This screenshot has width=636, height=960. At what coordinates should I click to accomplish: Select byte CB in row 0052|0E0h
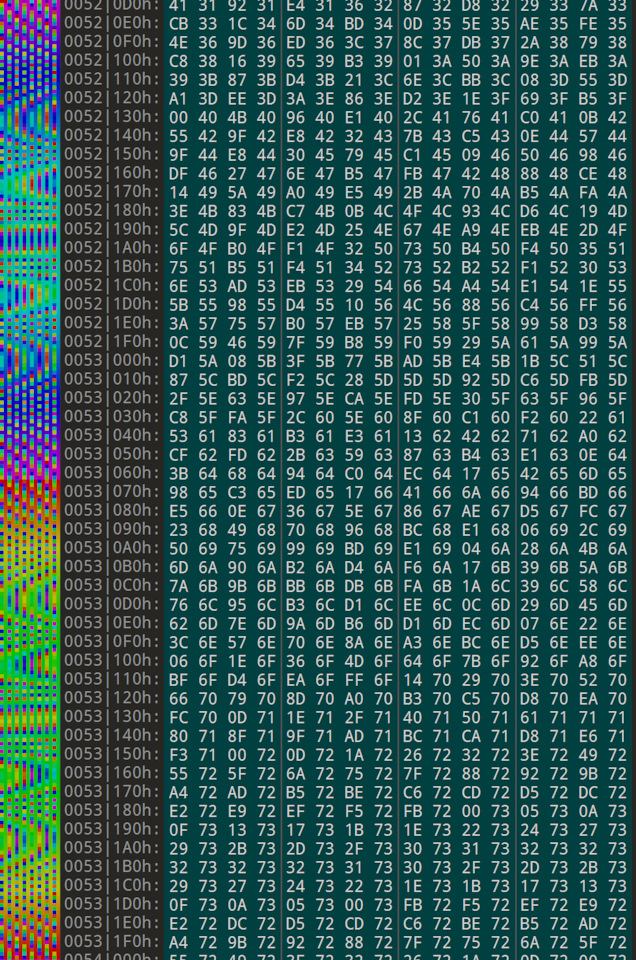coord(178,23)
